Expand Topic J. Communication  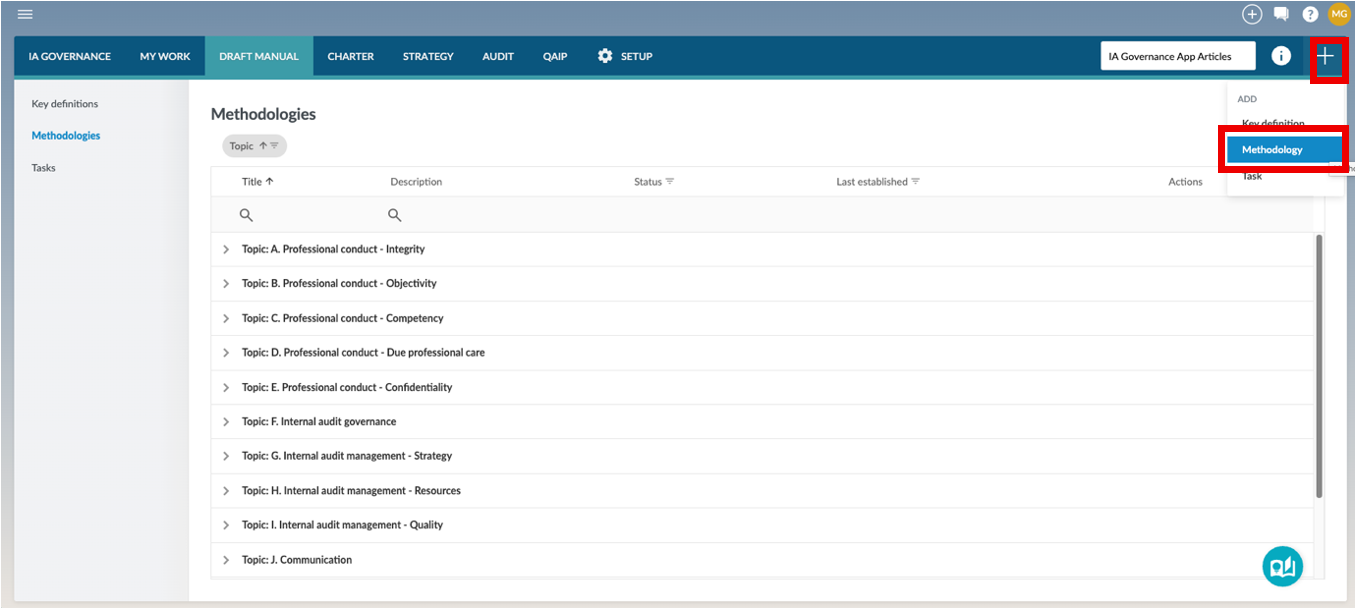[226, 560]
